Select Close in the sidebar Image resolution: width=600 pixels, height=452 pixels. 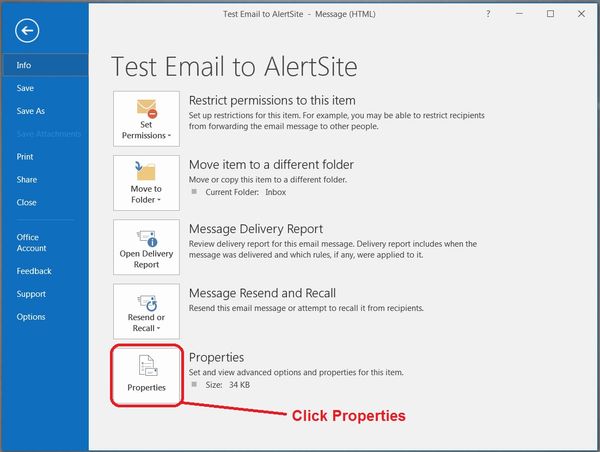click(45, 202)
